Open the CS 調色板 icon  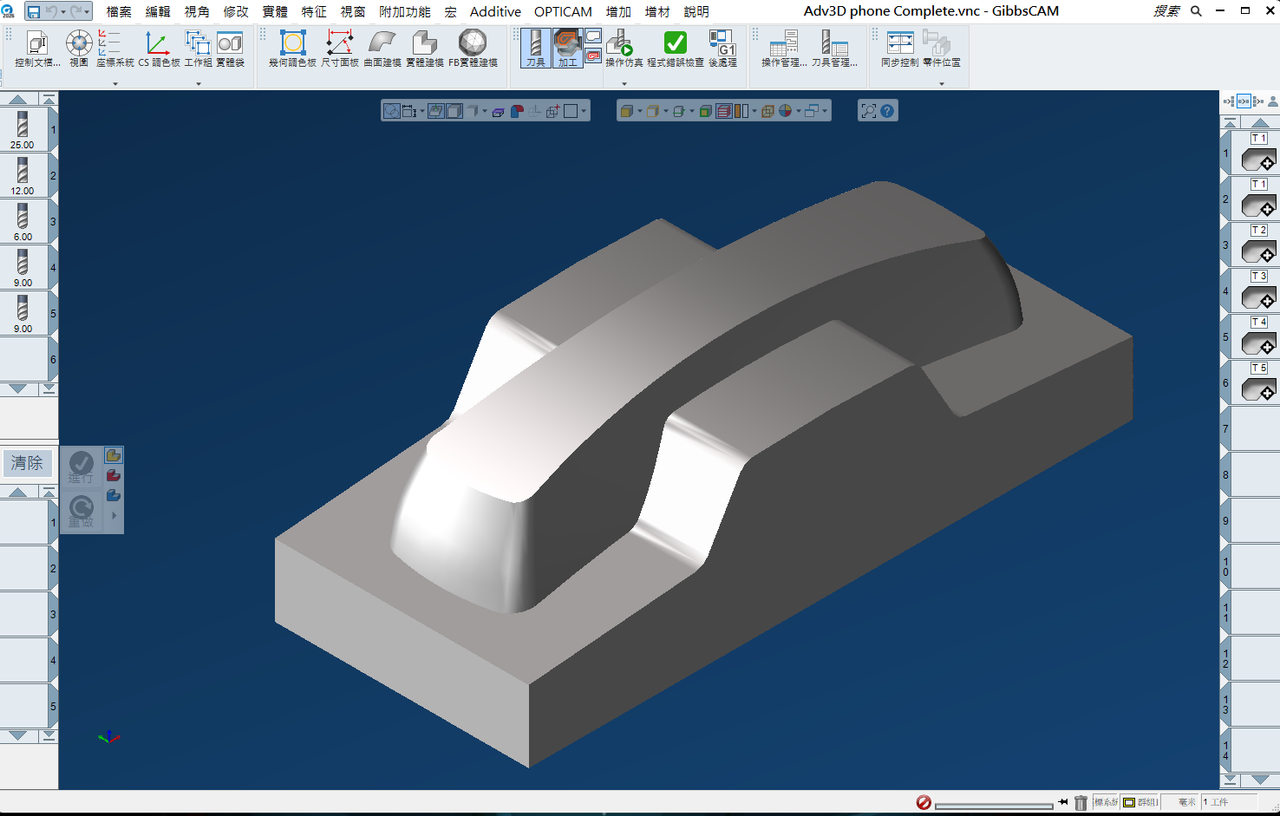click(x=158, y=48)
